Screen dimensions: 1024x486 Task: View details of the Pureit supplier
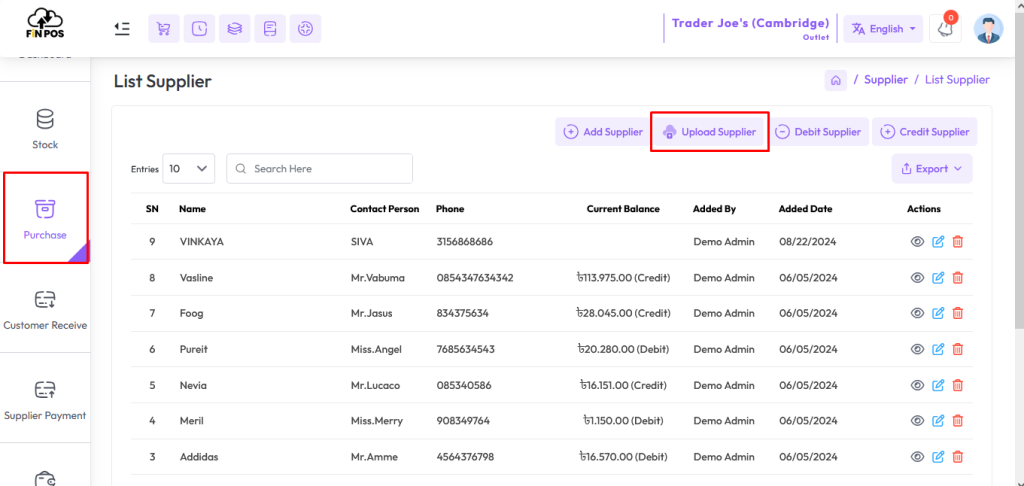coord(918,349)
